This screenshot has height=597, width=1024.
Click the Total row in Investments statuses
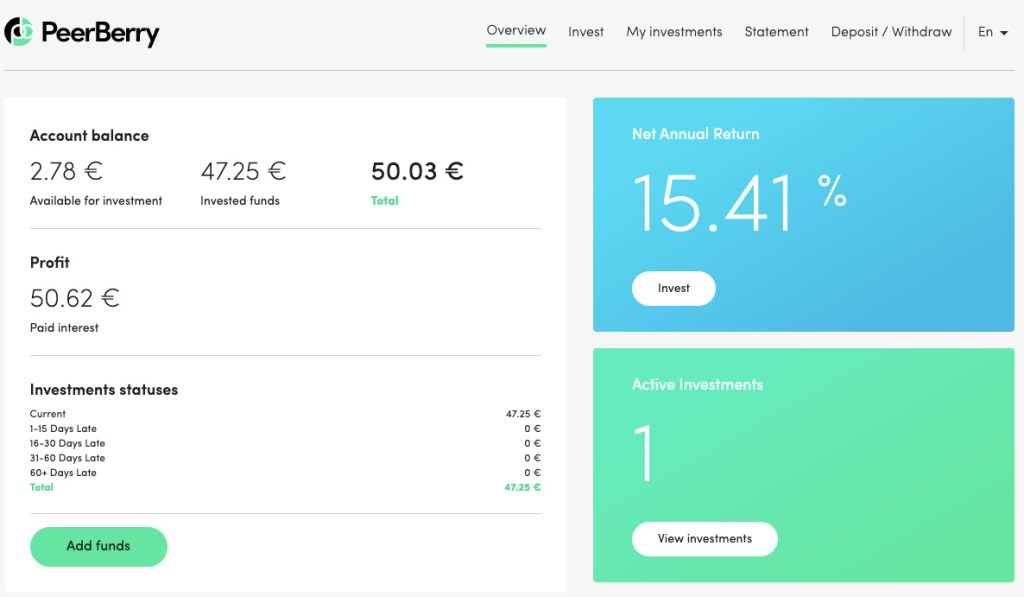click(x=285, y=487)
